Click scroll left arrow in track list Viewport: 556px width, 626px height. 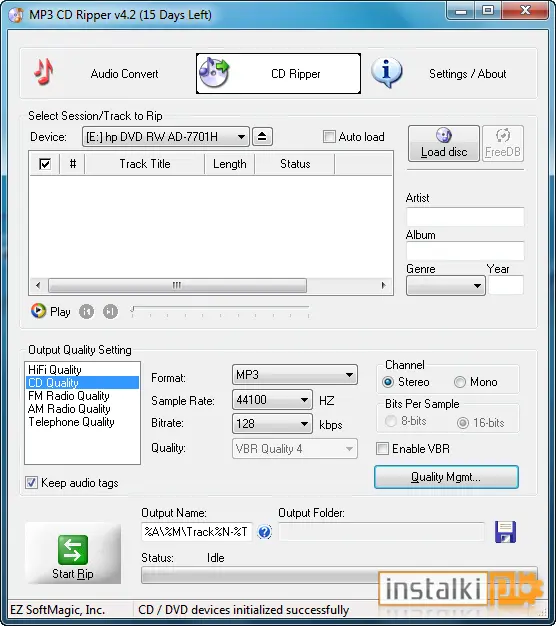tap(38, 285)
